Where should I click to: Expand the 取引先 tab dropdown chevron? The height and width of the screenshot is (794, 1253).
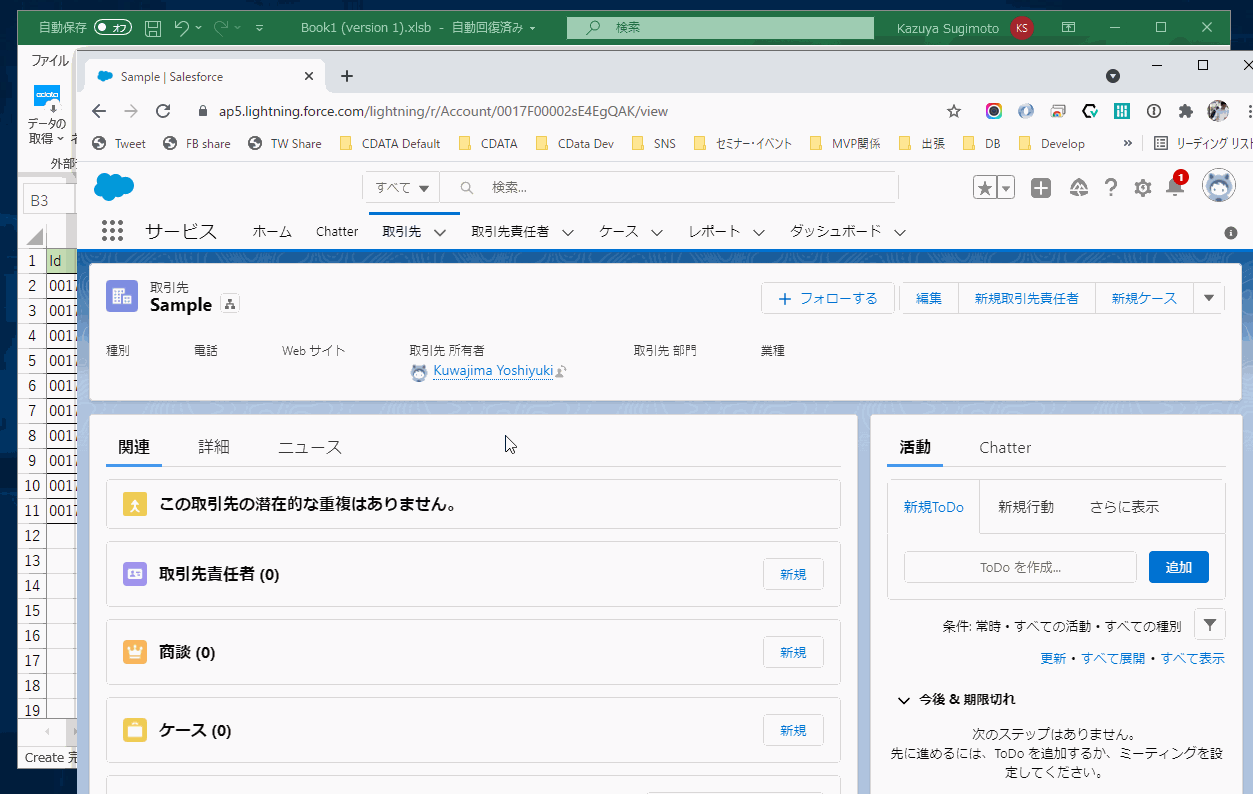coord(439,232)
